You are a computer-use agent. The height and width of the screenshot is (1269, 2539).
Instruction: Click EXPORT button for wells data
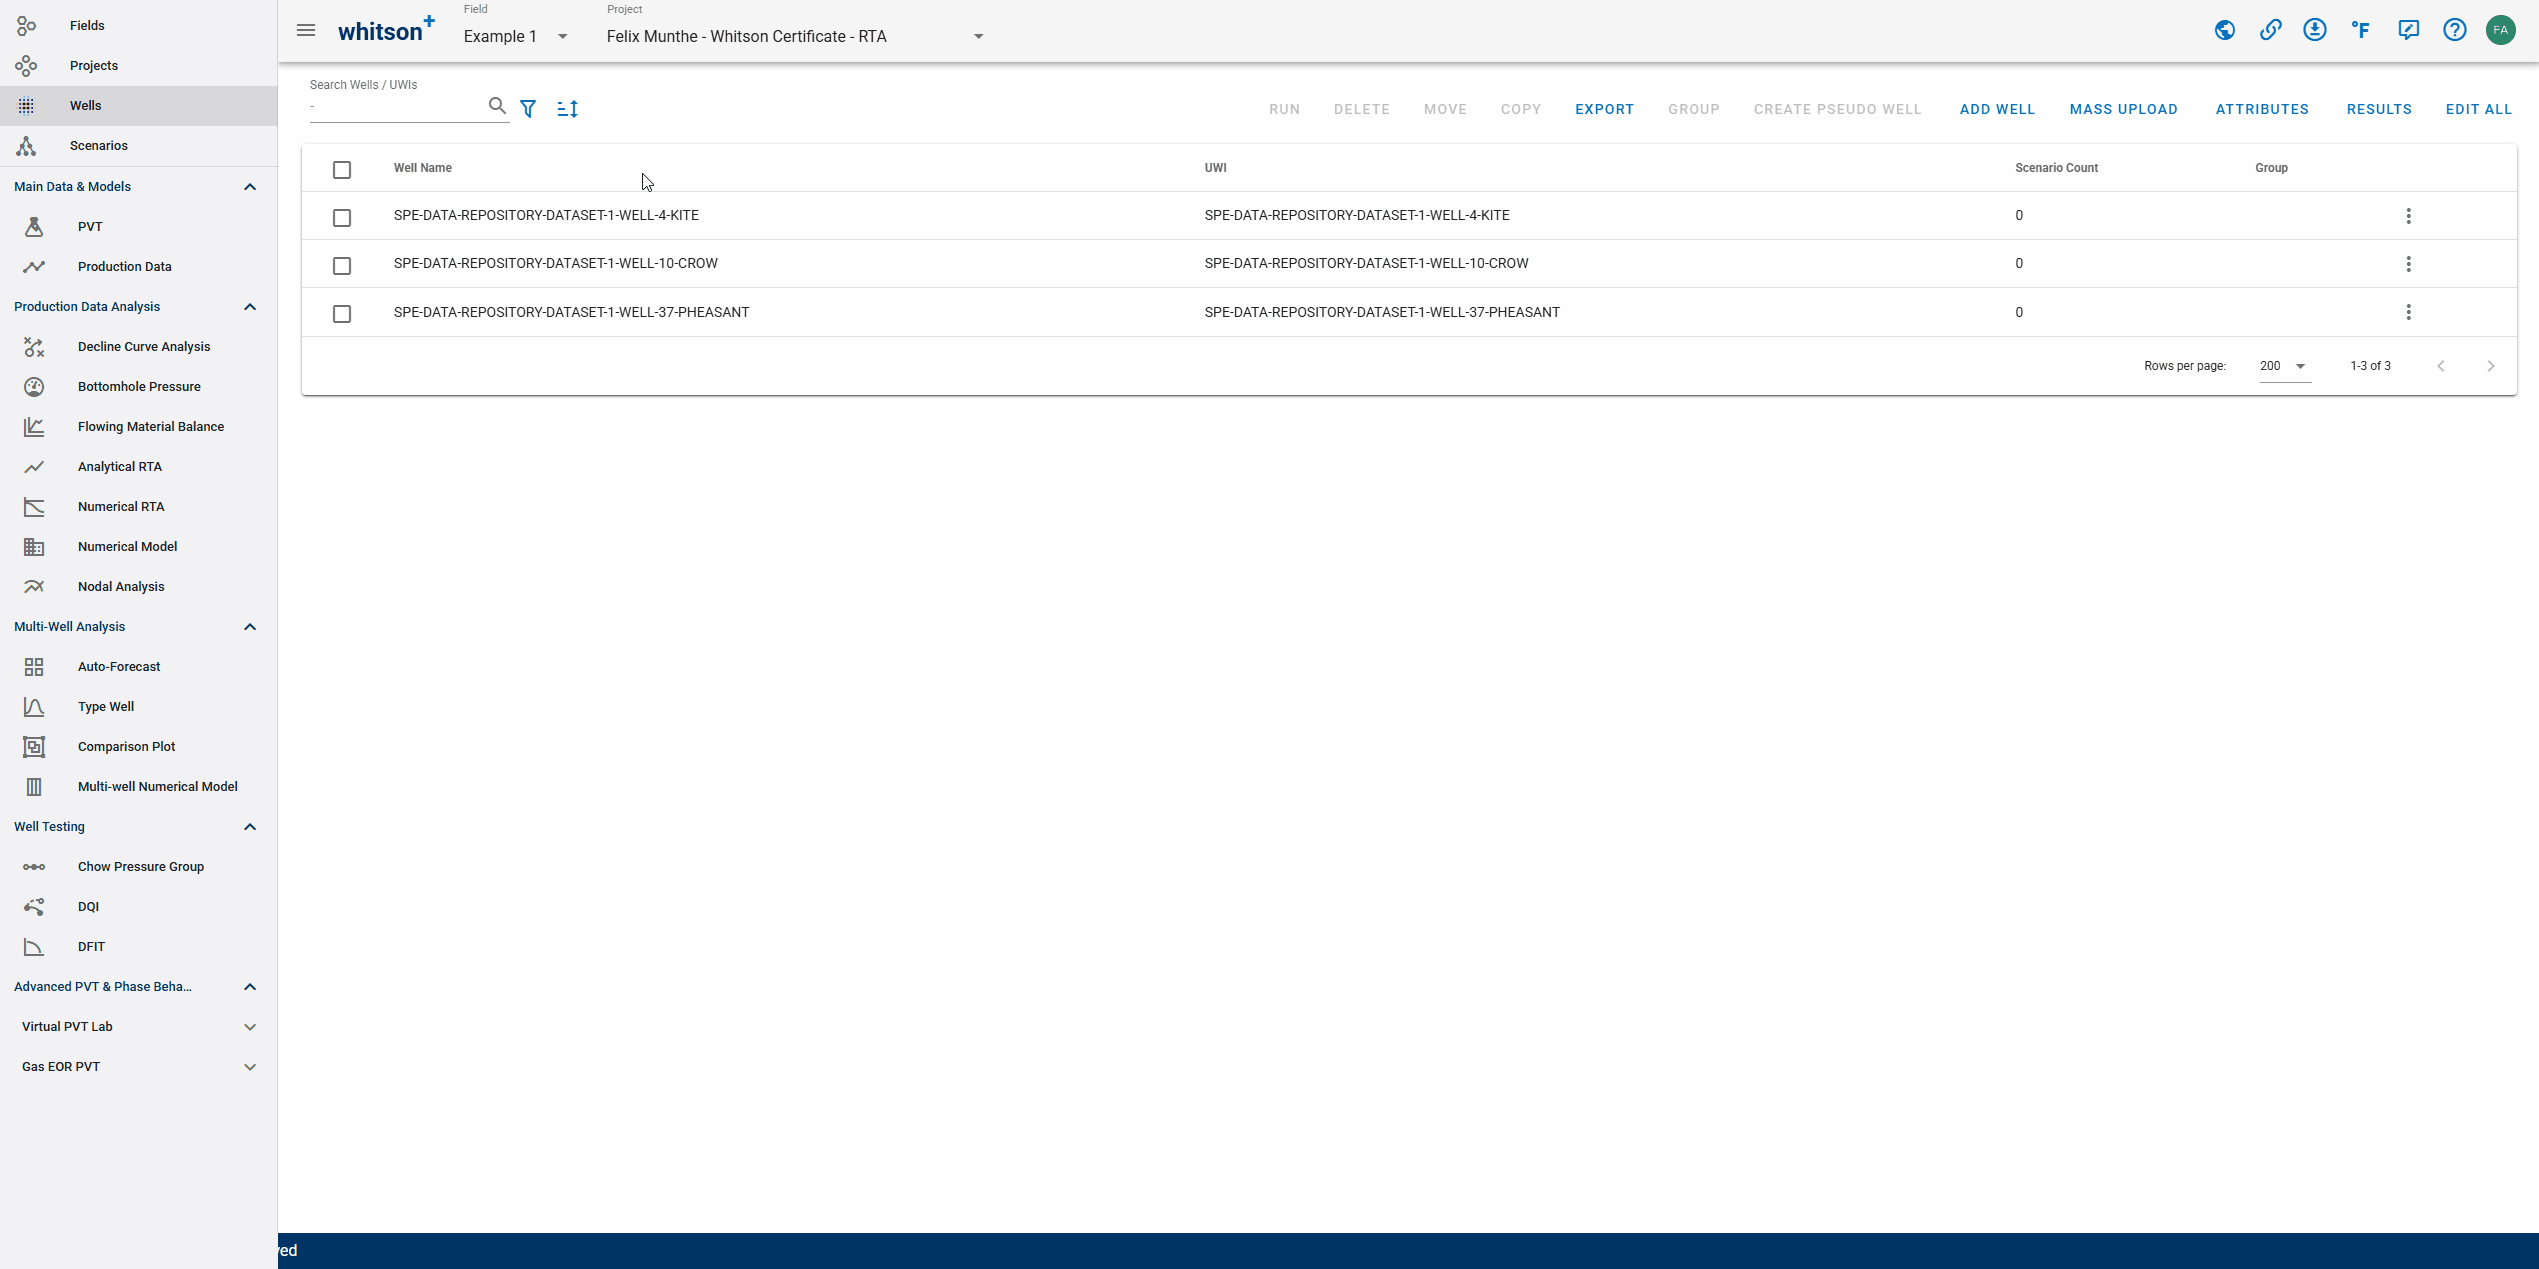click(1605, 108)
